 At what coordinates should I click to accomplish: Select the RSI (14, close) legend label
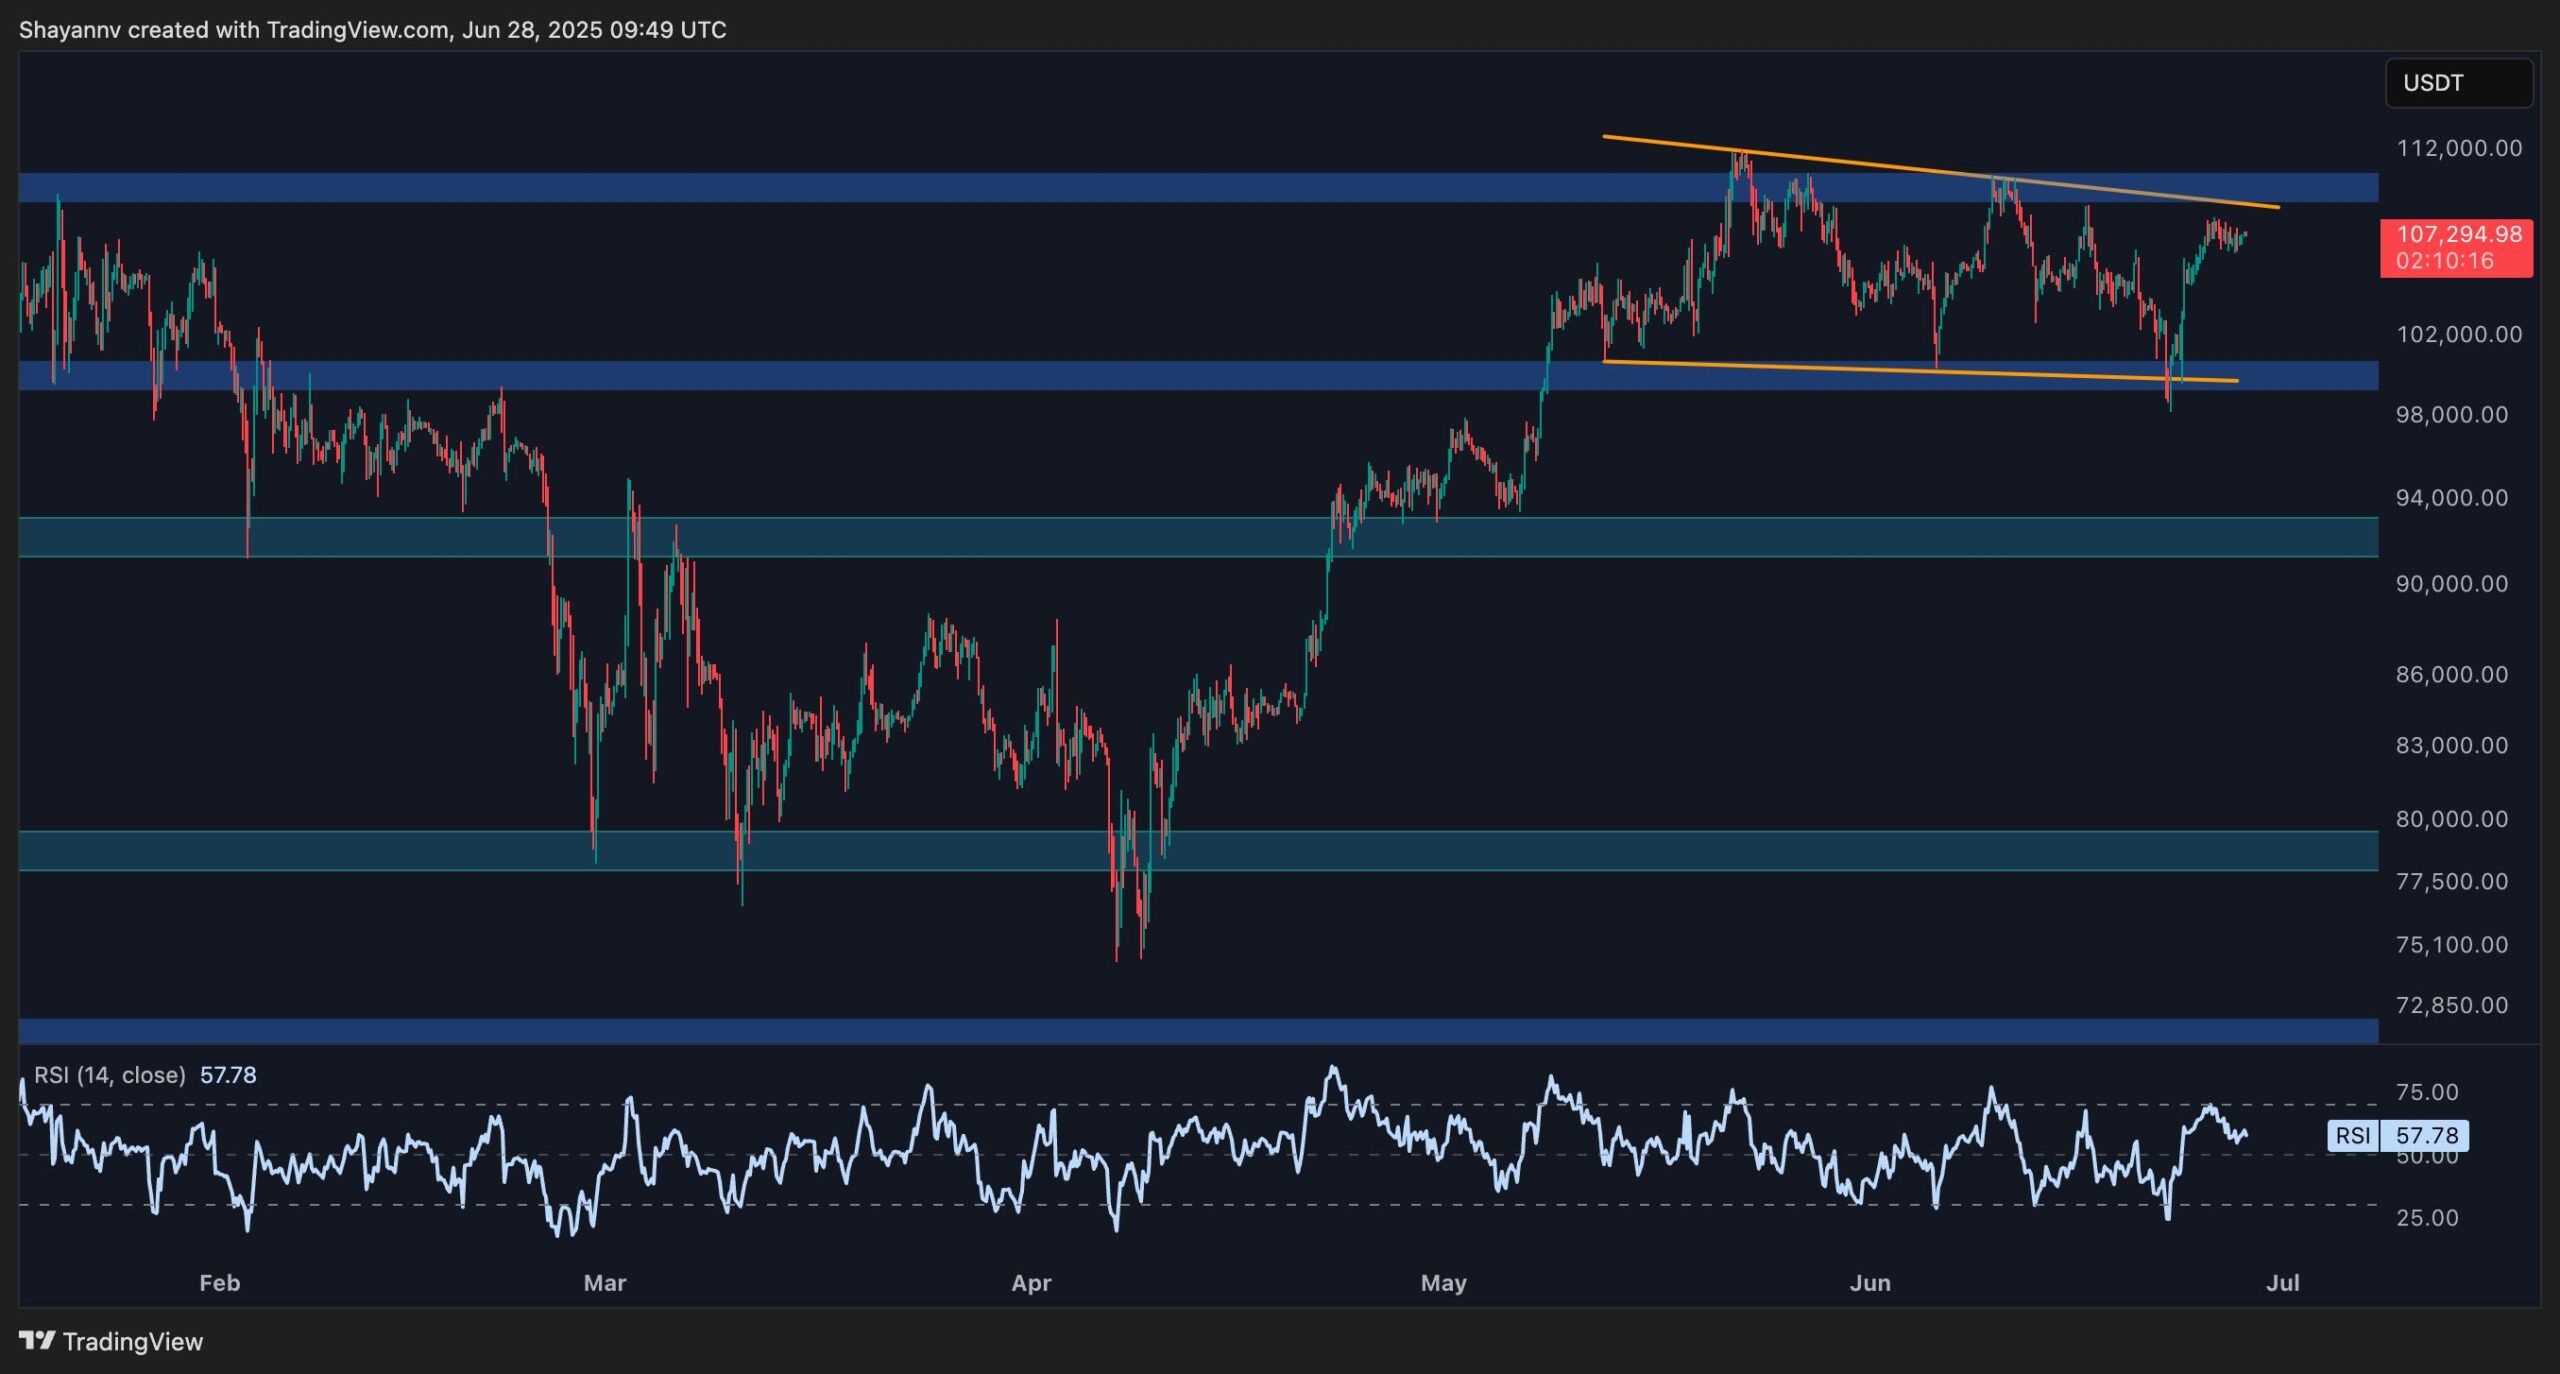[110, 1075]
